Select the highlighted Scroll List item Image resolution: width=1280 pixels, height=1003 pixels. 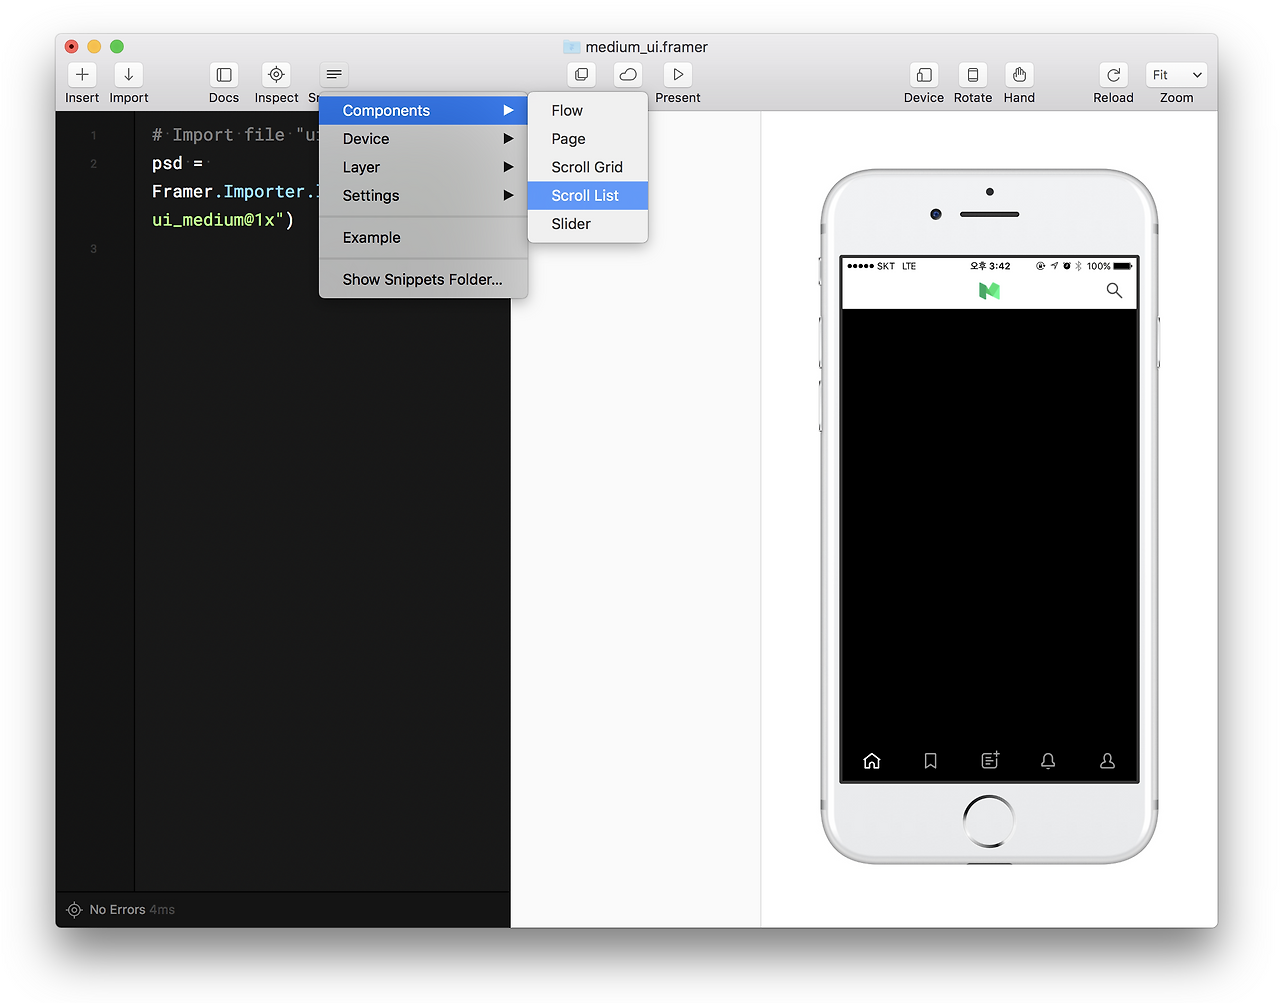(x=588, y=196)
